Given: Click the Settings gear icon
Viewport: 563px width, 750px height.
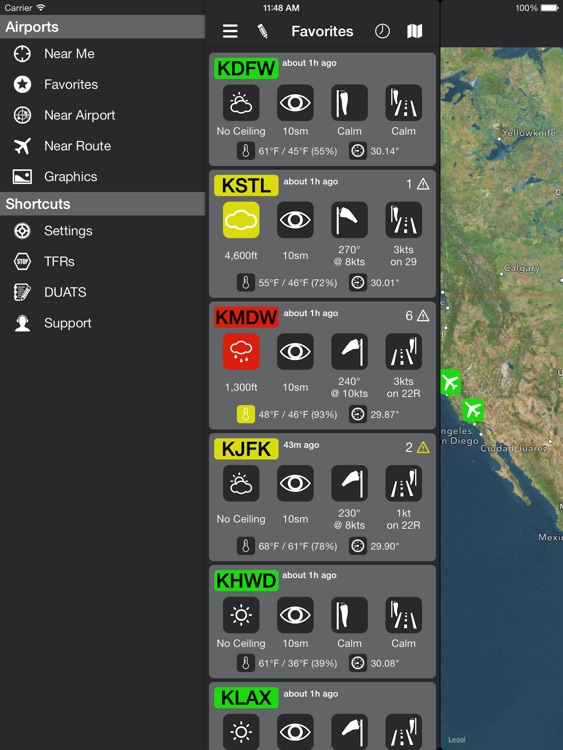Looking at the screenshot, I should tap(22, 231).
